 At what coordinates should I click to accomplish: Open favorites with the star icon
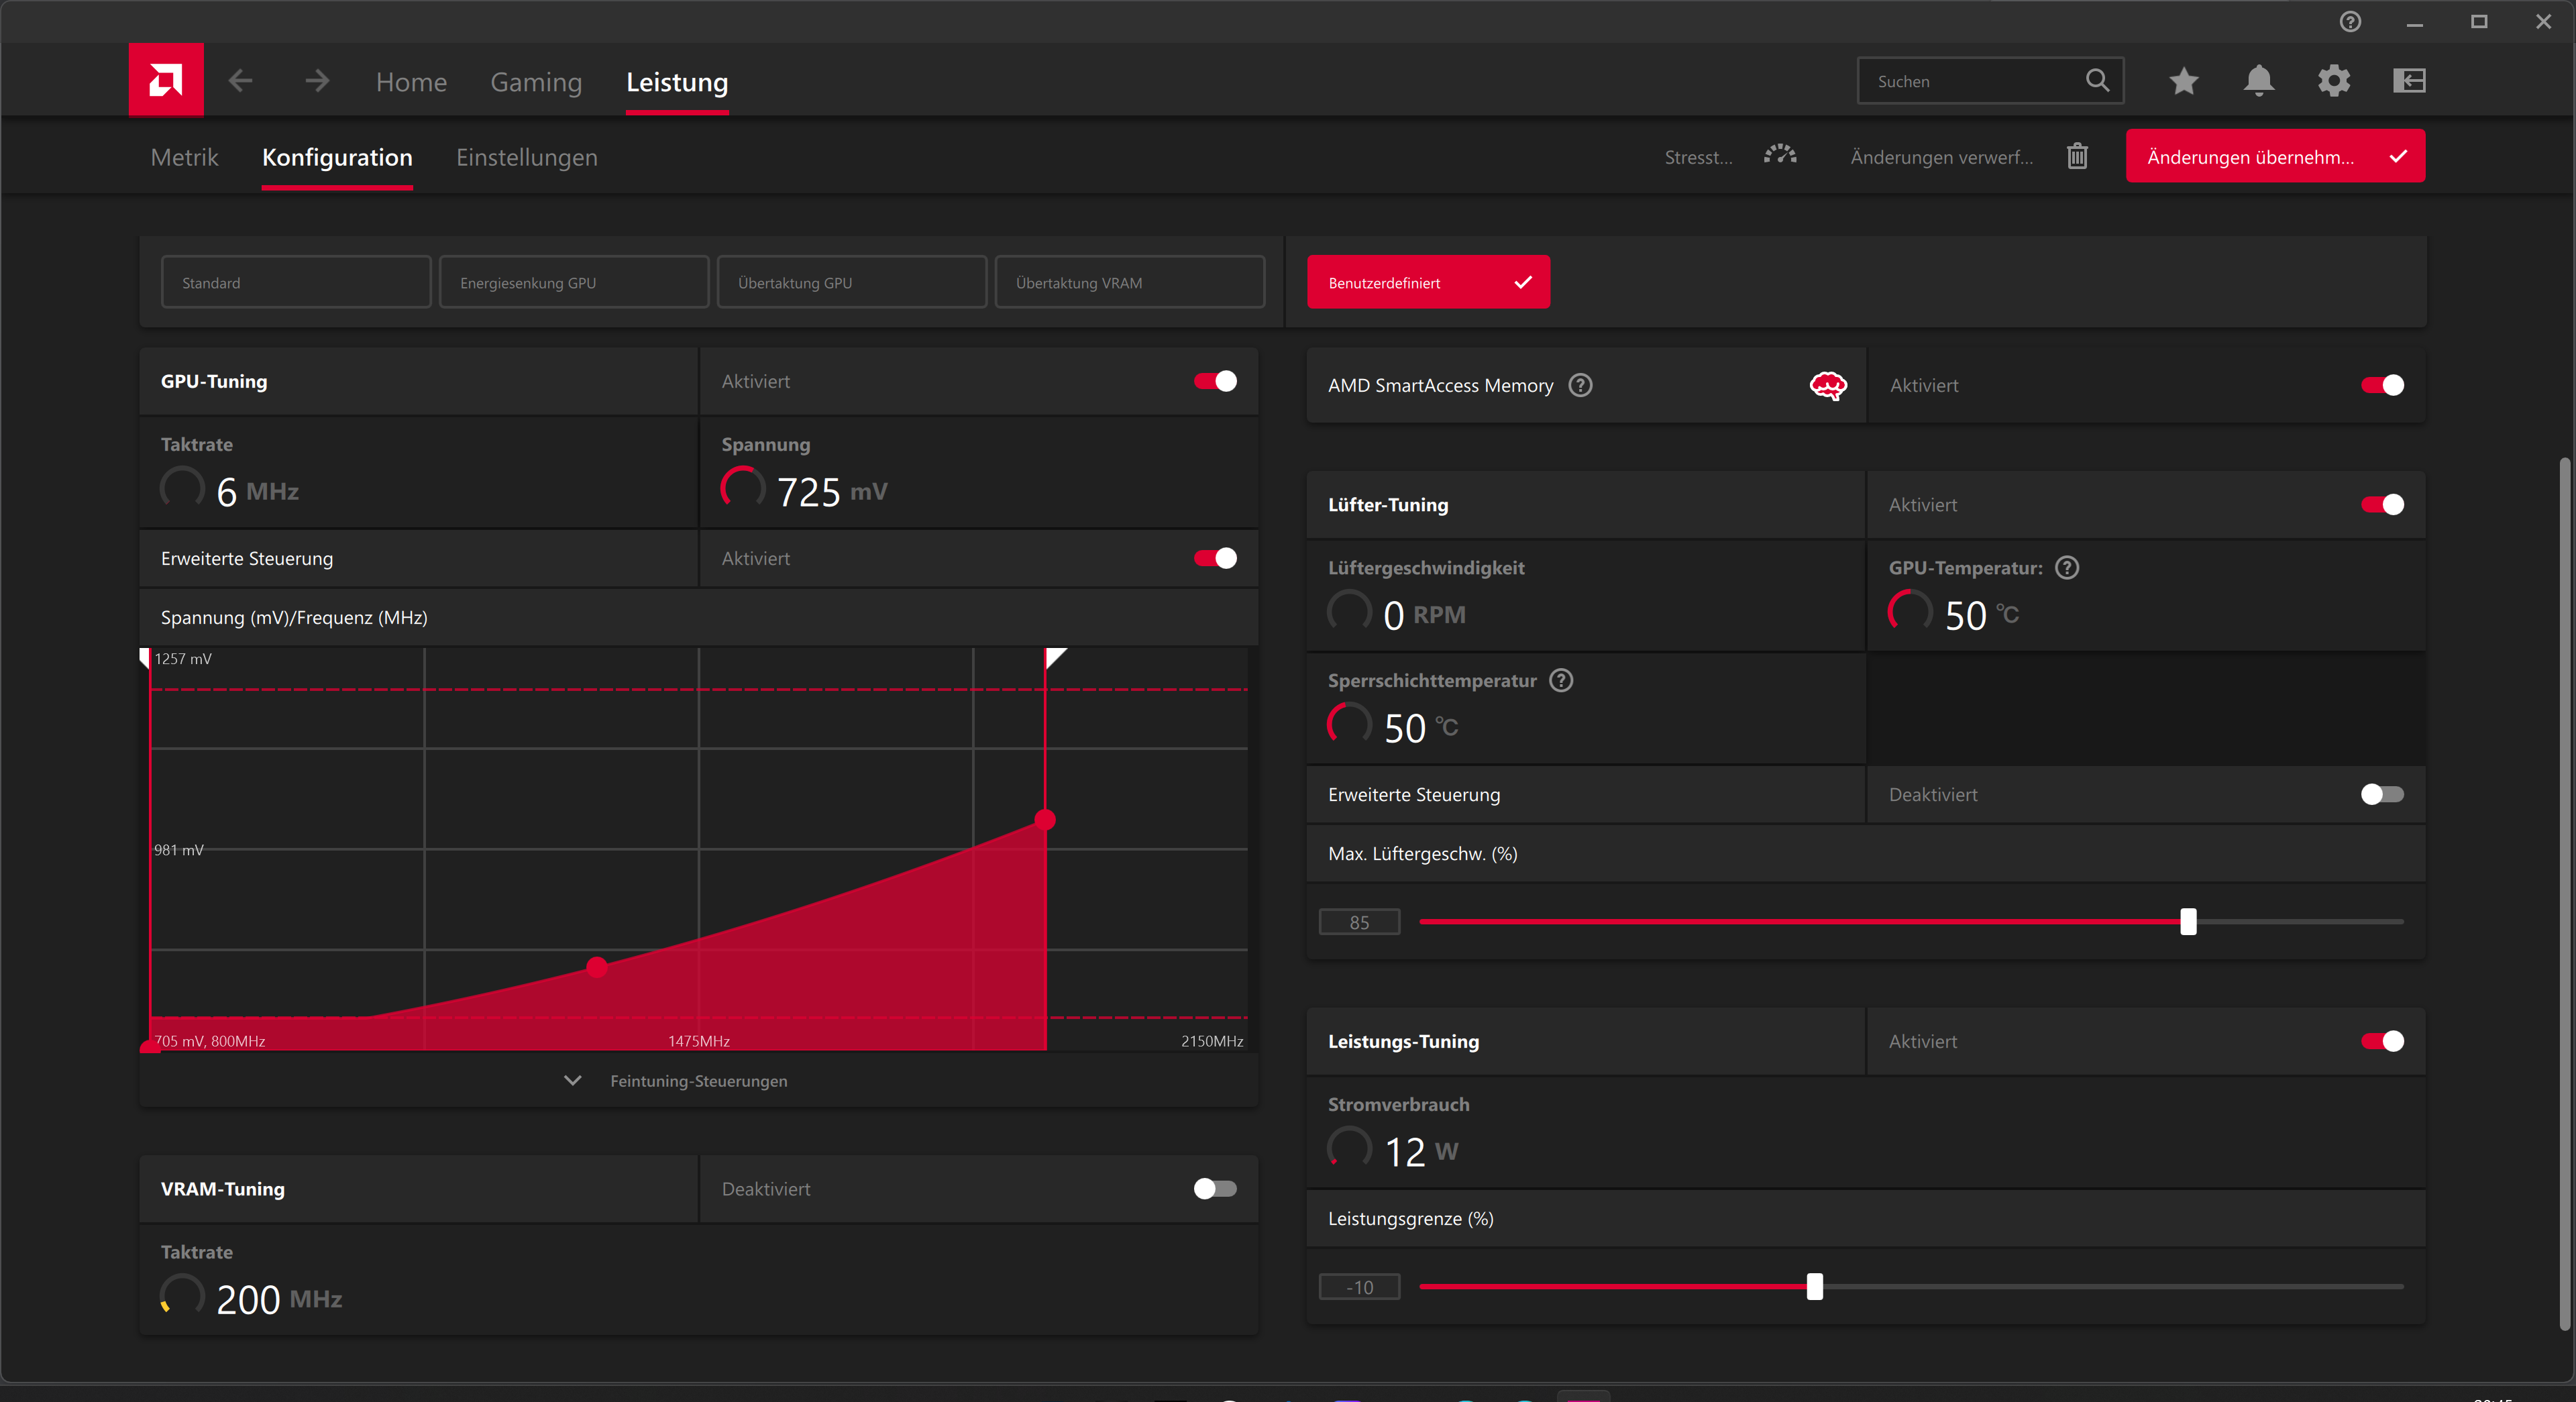(2183, 81)
